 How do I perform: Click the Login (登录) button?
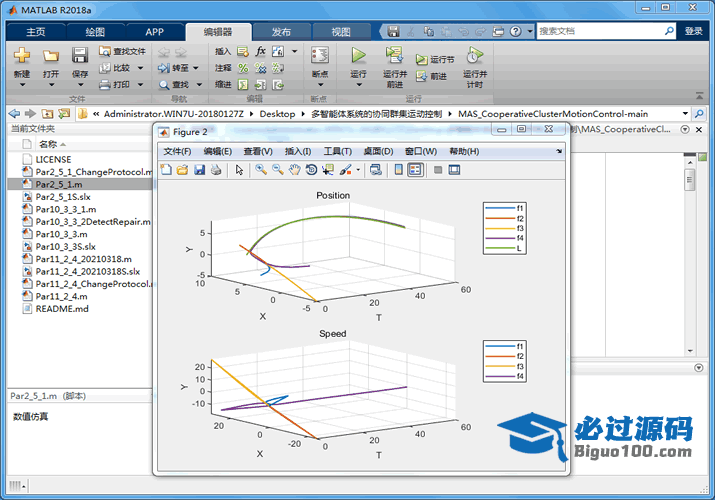(693, 31)
